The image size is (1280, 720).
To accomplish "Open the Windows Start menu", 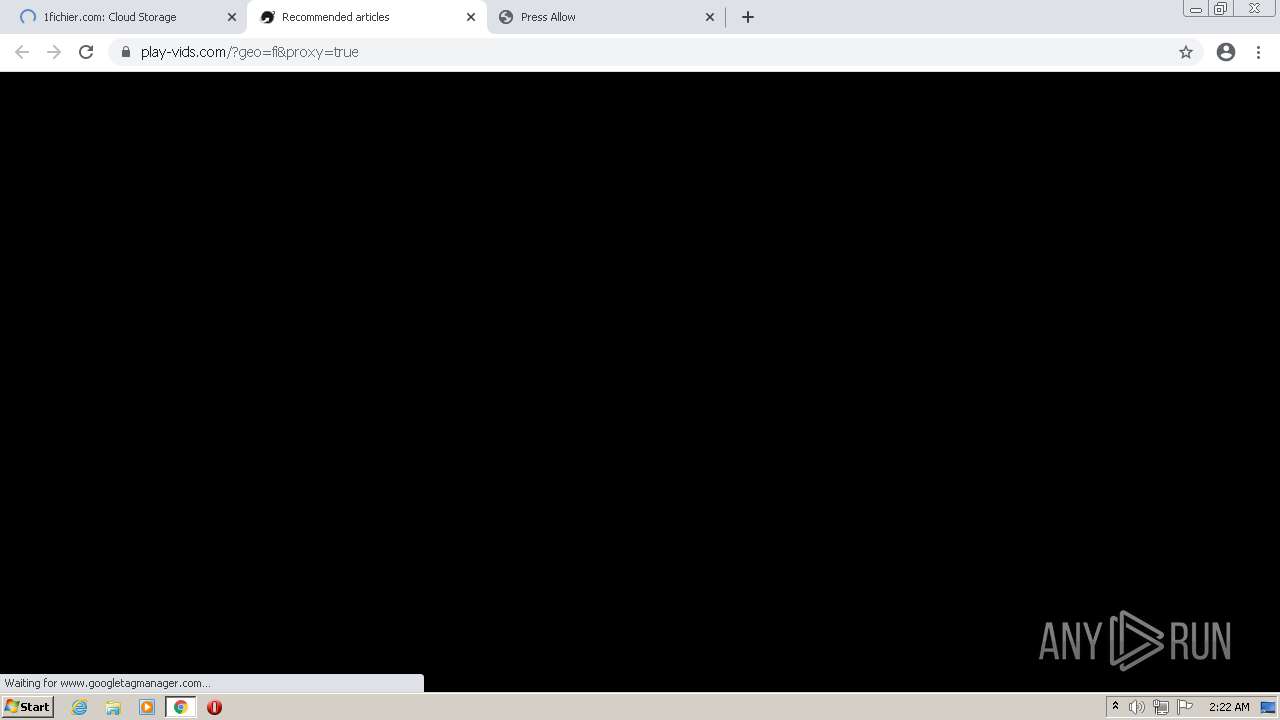I will (x=28, y=707).
